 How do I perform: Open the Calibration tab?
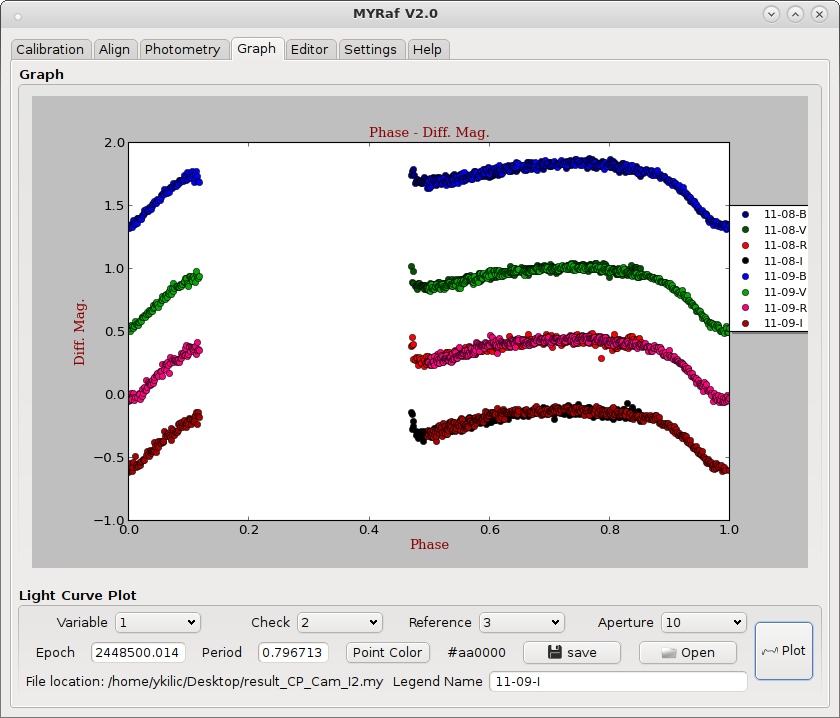[x=50, y=49]
